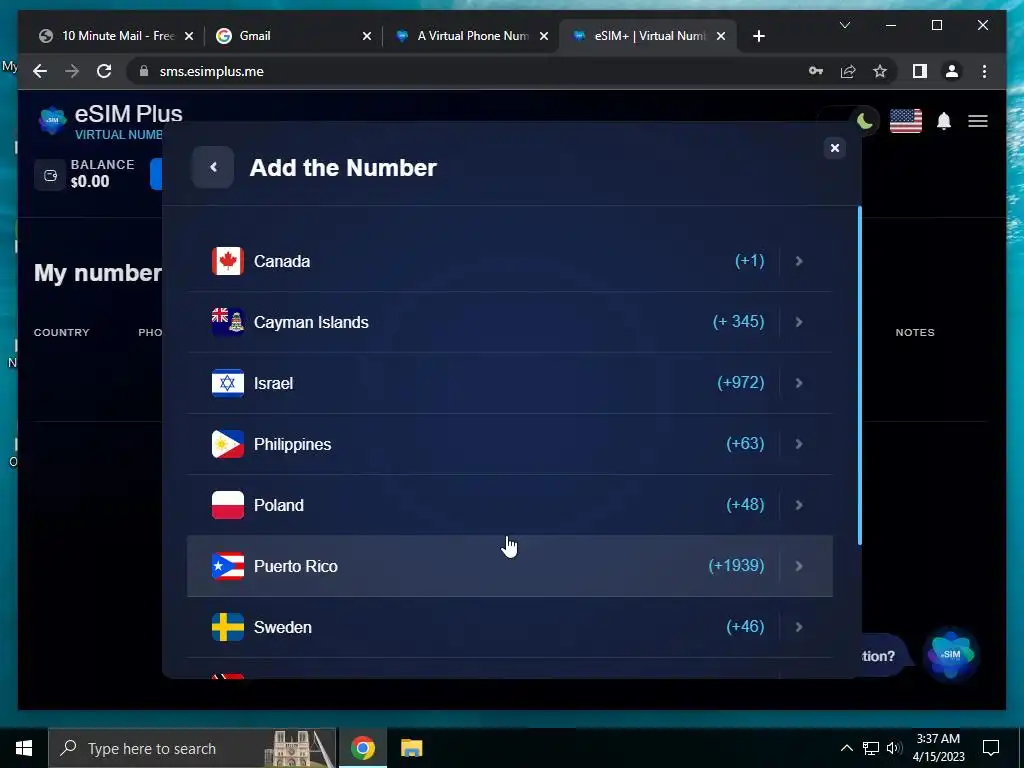
Task: Click the Israel flag icon
Action: [x=228, y=383]
